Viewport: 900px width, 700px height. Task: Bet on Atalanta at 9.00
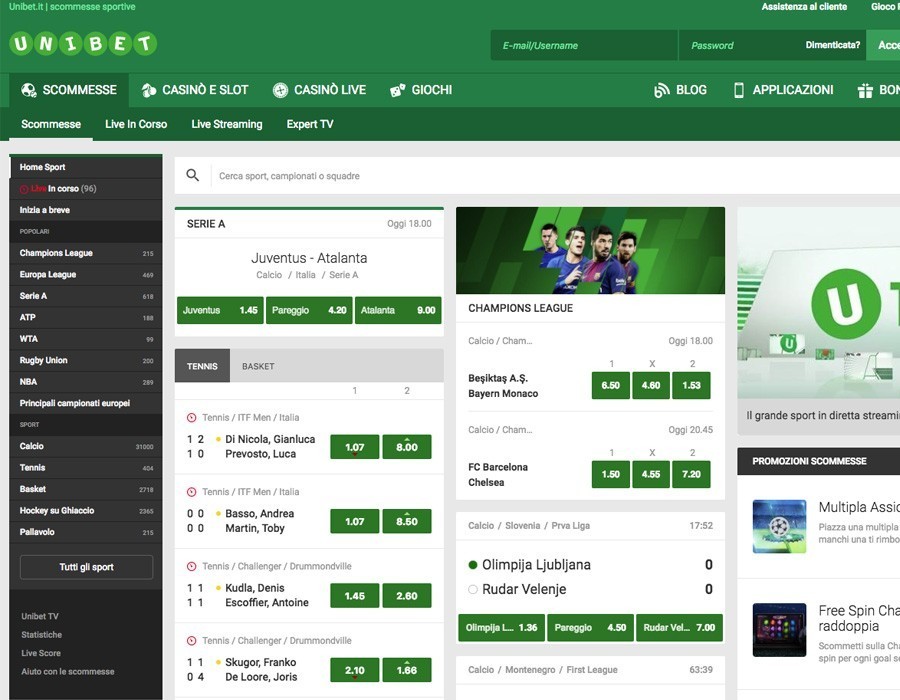[398, 310]
